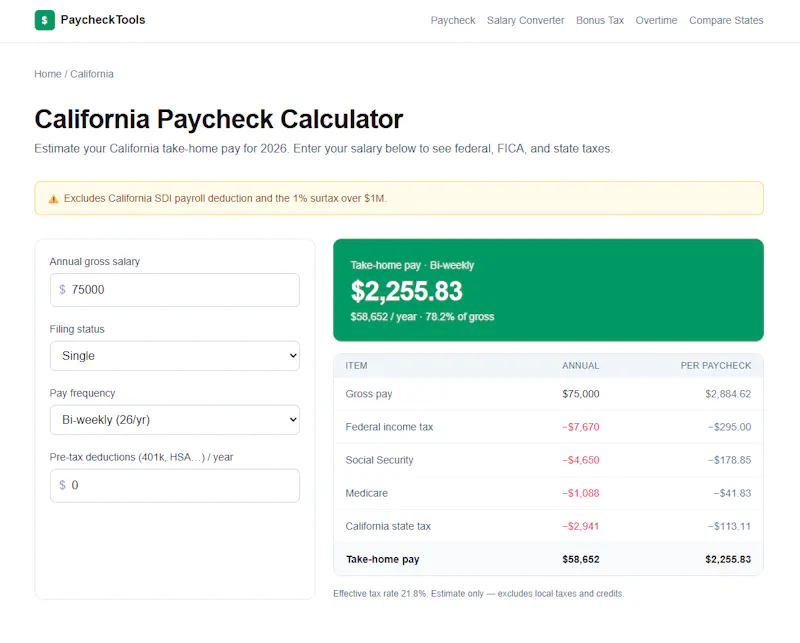800x643 pixels.
Task: Click the California Paycheck Calculator heading
Action: pos(218,119)
